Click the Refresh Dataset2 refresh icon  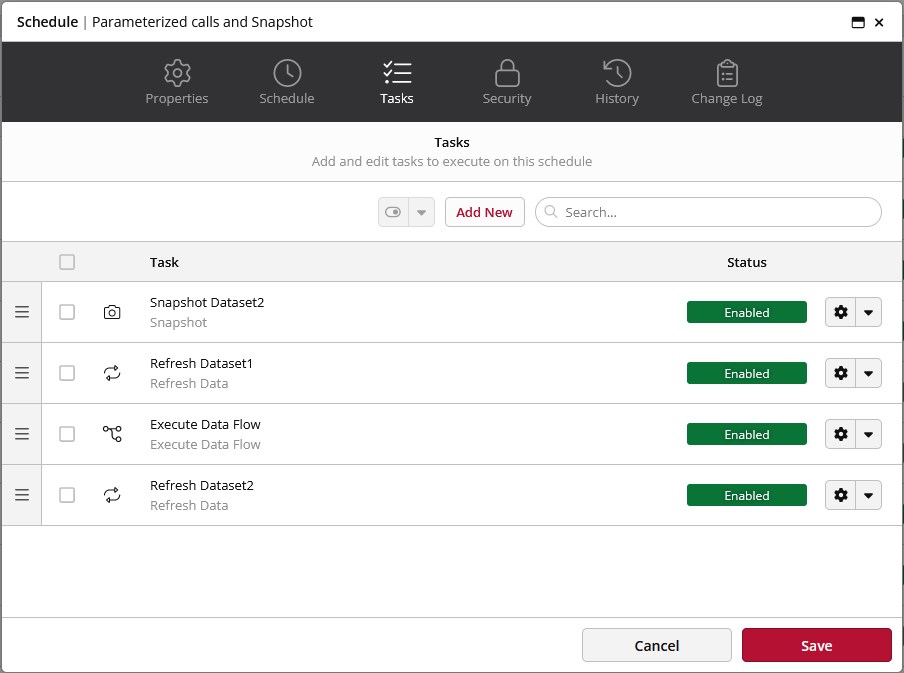point(112,495)
